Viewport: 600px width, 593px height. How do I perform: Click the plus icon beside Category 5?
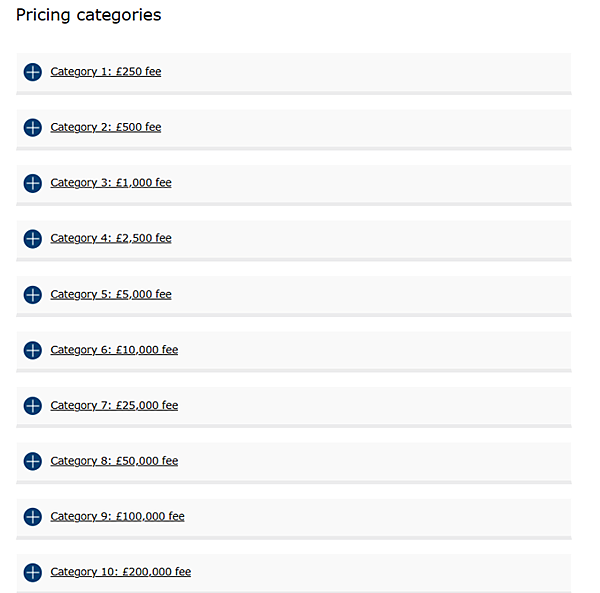pyautogui.click(x=33, y=295)
